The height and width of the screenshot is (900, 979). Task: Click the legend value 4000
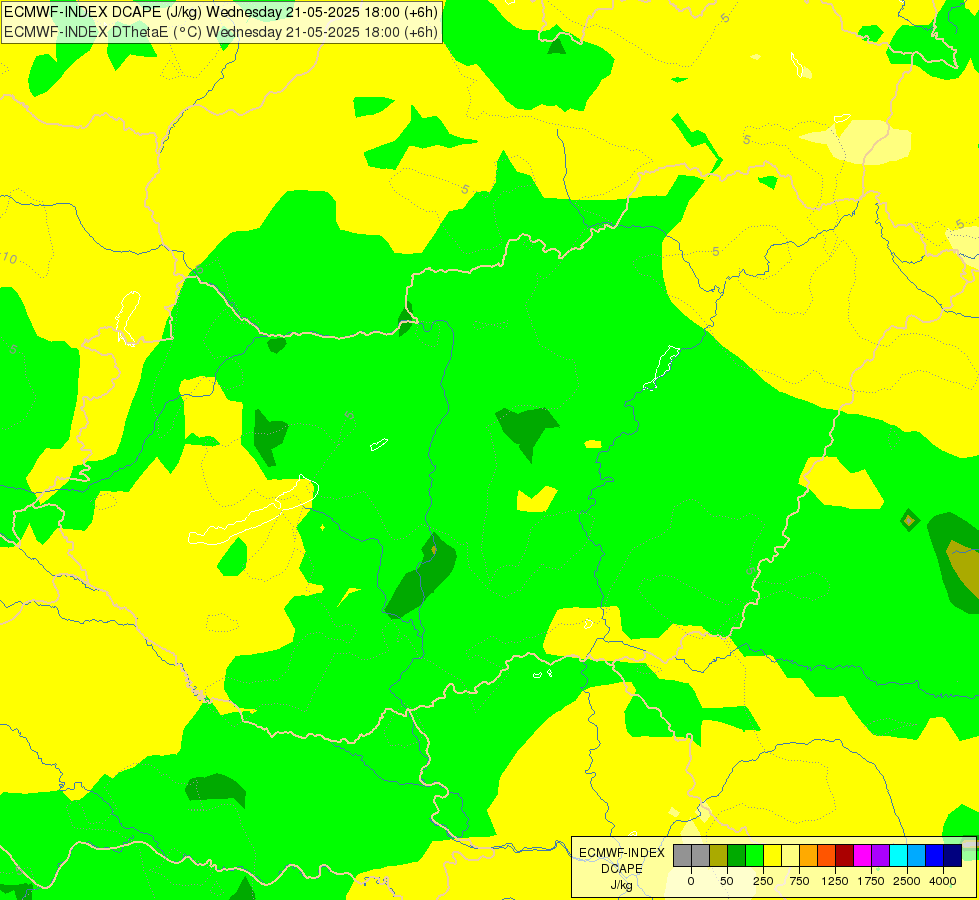[943, 881]
